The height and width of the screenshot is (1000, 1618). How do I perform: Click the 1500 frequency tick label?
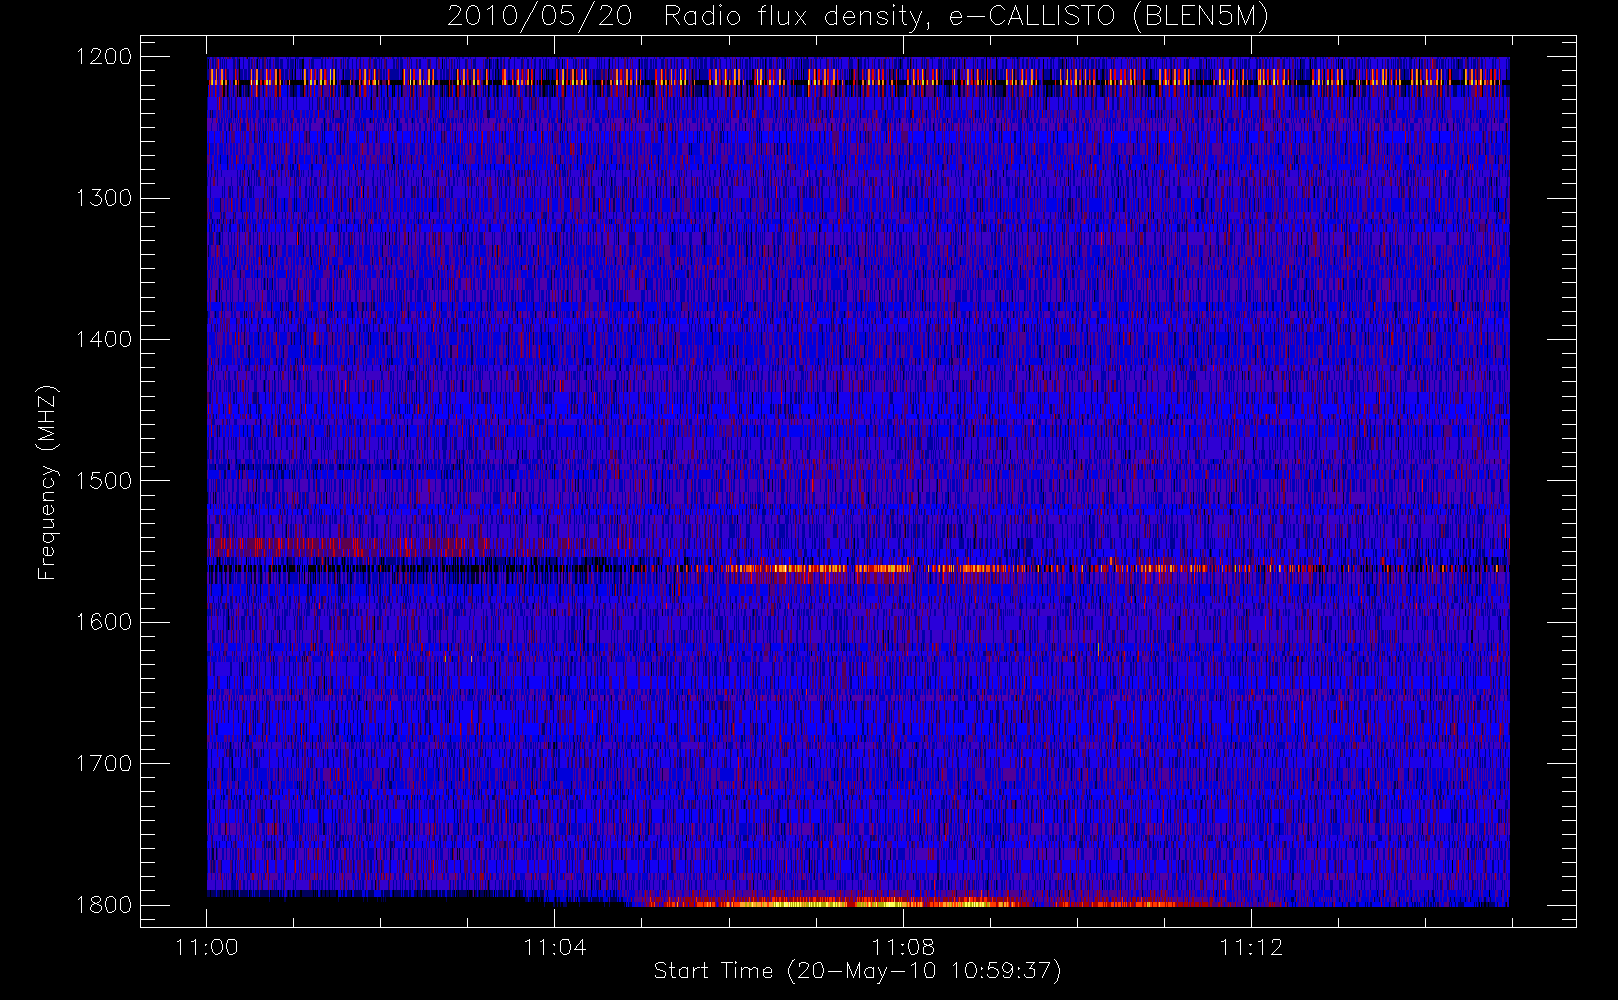coord(104,481)
